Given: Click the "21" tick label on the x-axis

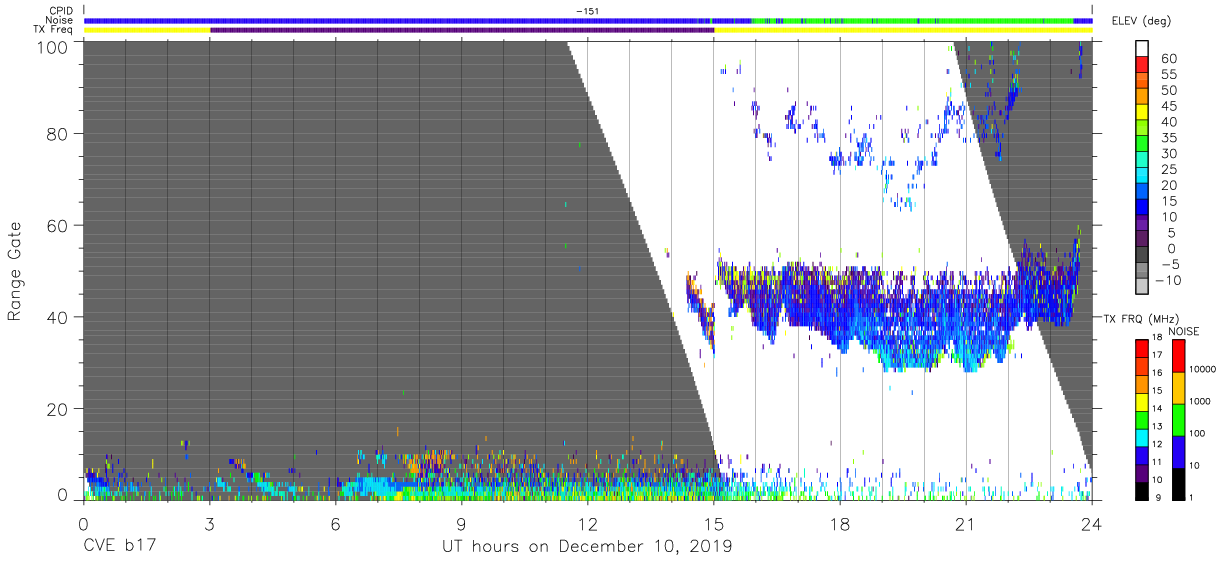Looking at the screenshot, I should [x=966, y=524].
